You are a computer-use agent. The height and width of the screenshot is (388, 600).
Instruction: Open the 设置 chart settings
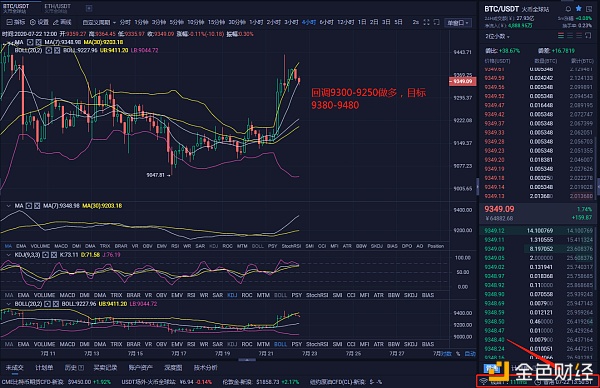click(x=39, y=22)
